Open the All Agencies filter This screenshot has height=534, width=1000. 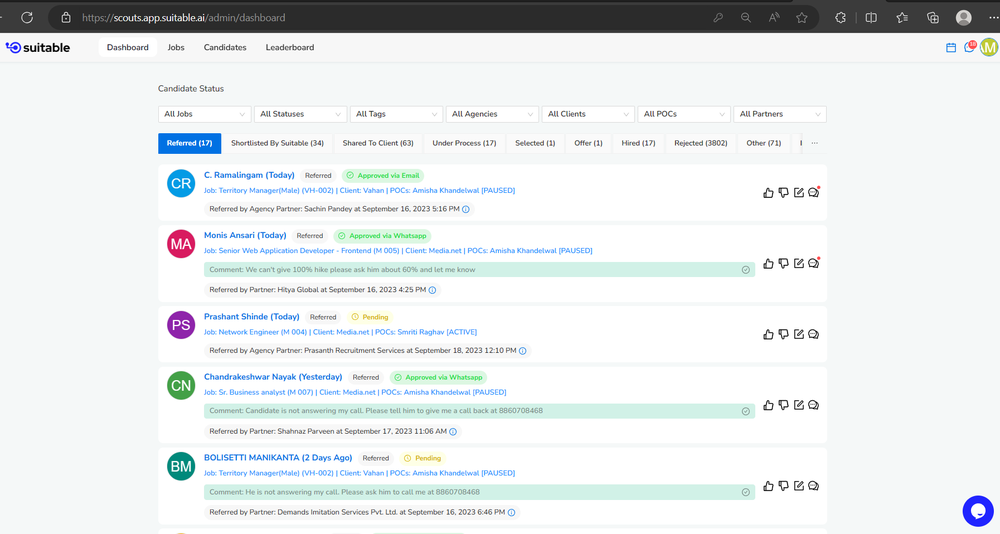tap(492, 114)
